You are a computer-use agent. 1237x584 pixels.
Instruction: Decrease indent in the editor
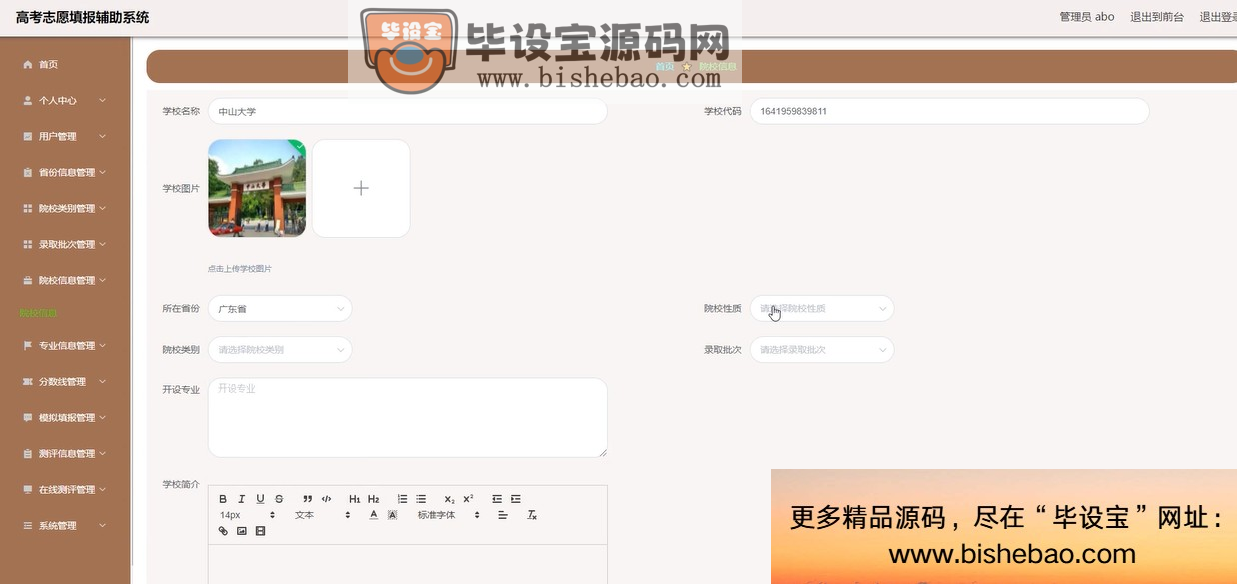point(497,499)
